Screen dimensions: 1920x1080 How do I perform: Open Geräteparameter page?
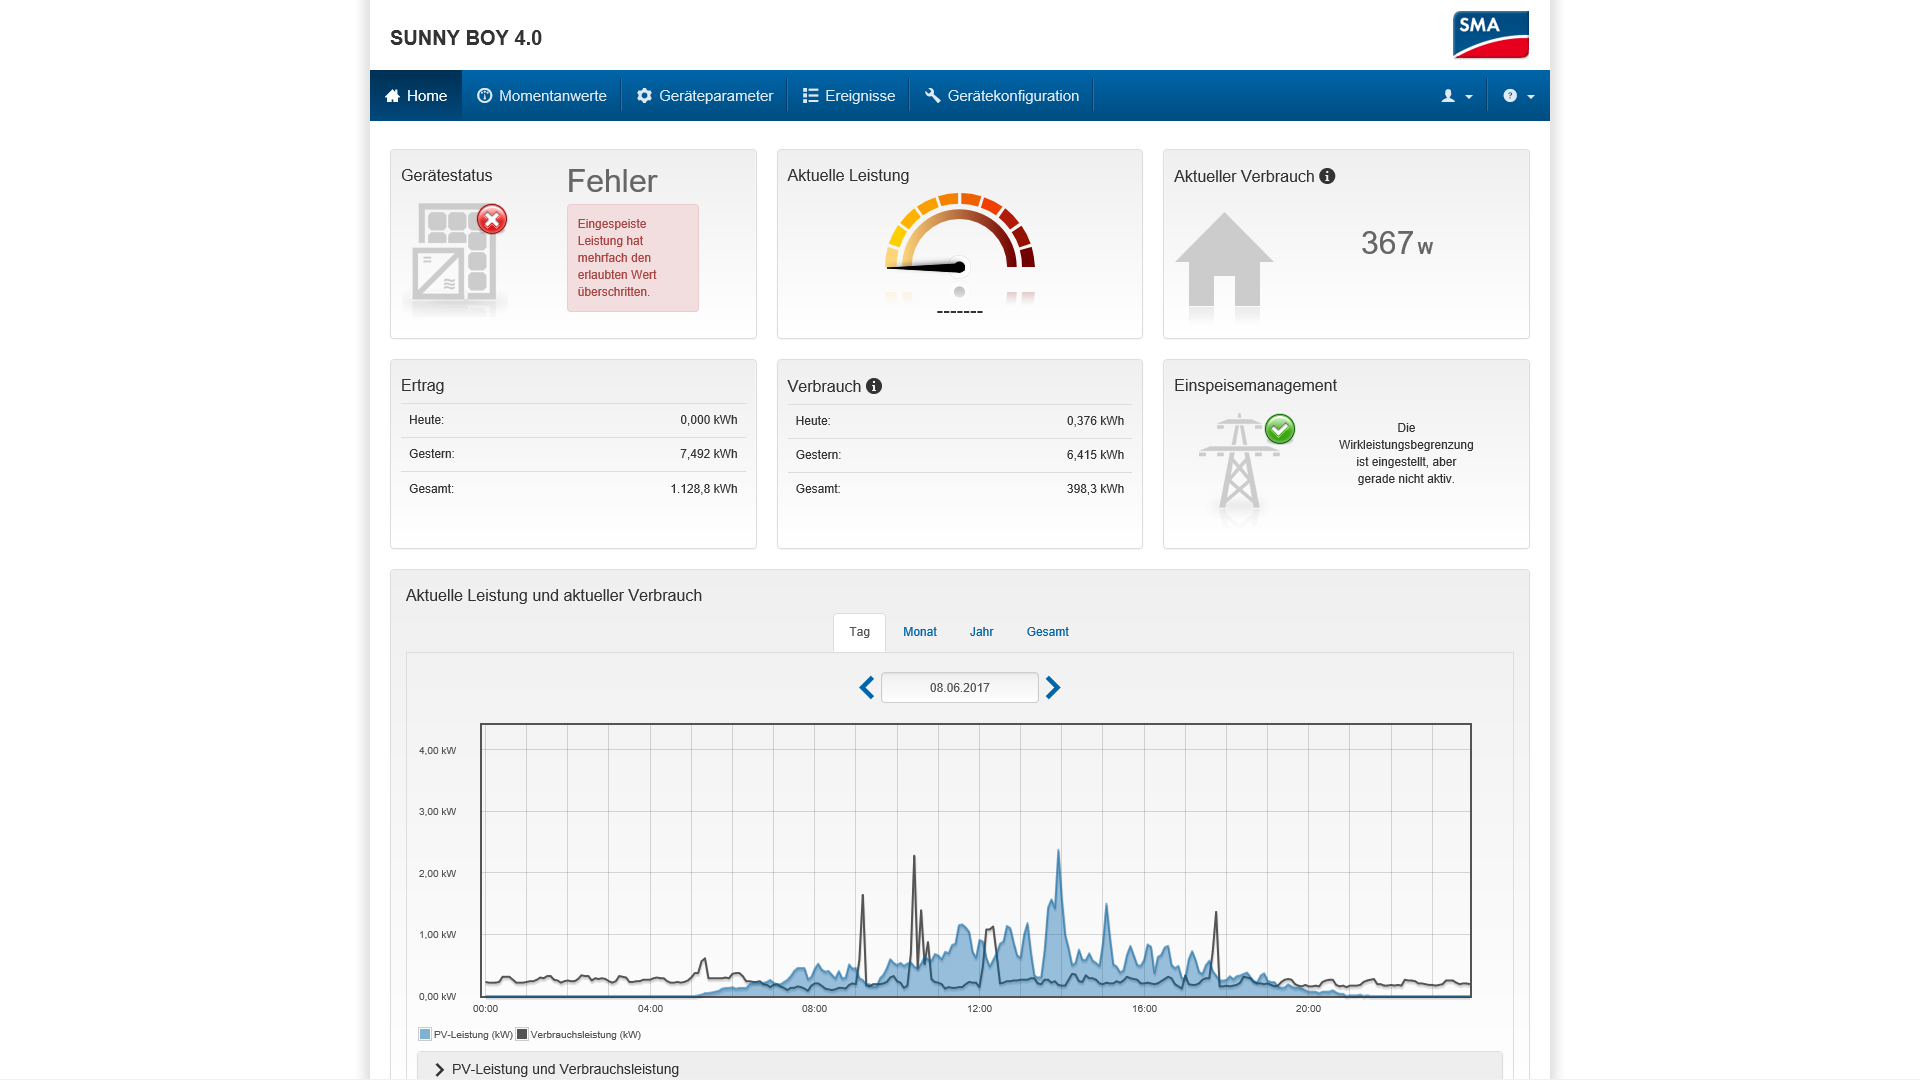(x=705, y=96)
